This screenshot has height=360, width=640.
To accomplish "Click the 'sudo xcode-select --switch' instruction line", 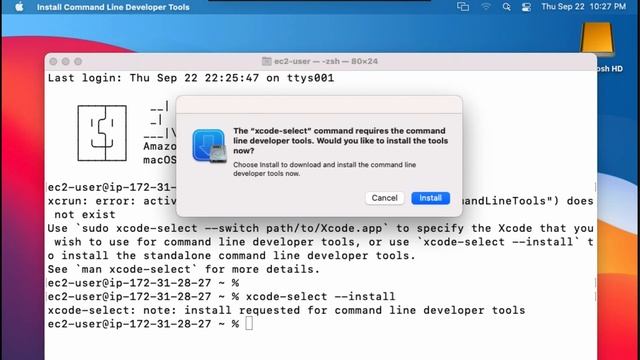I will (320, 228).
